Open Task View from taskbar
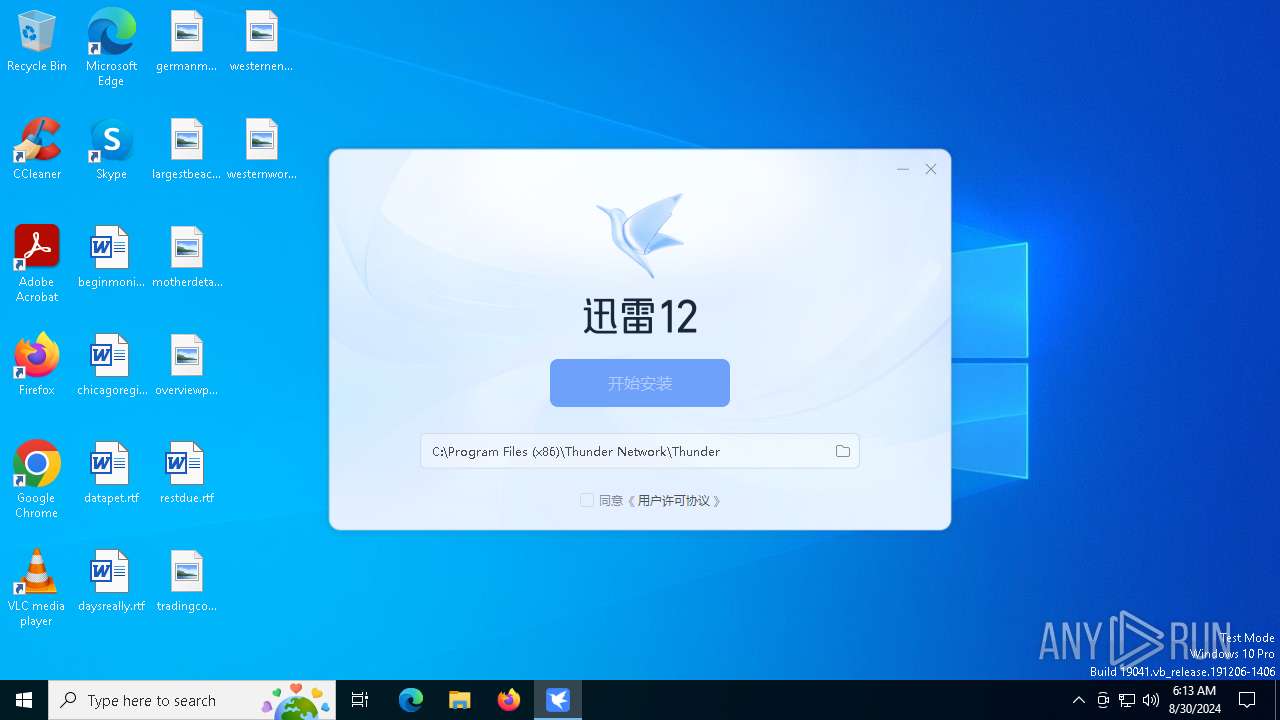 [360, 700]
